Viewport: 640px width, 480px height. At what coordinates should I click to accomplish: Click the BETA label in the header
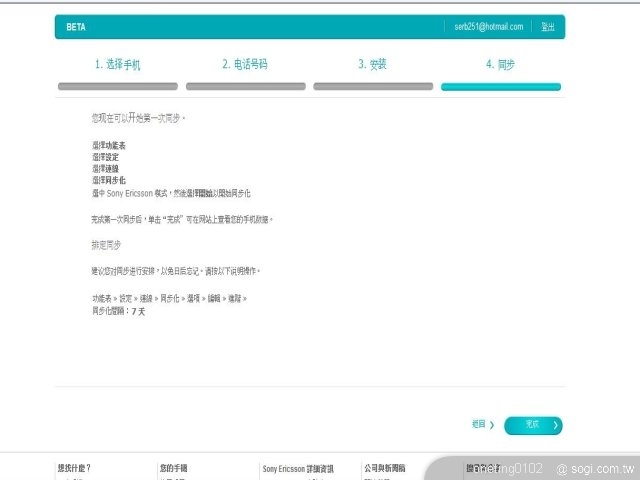[76, 27]
